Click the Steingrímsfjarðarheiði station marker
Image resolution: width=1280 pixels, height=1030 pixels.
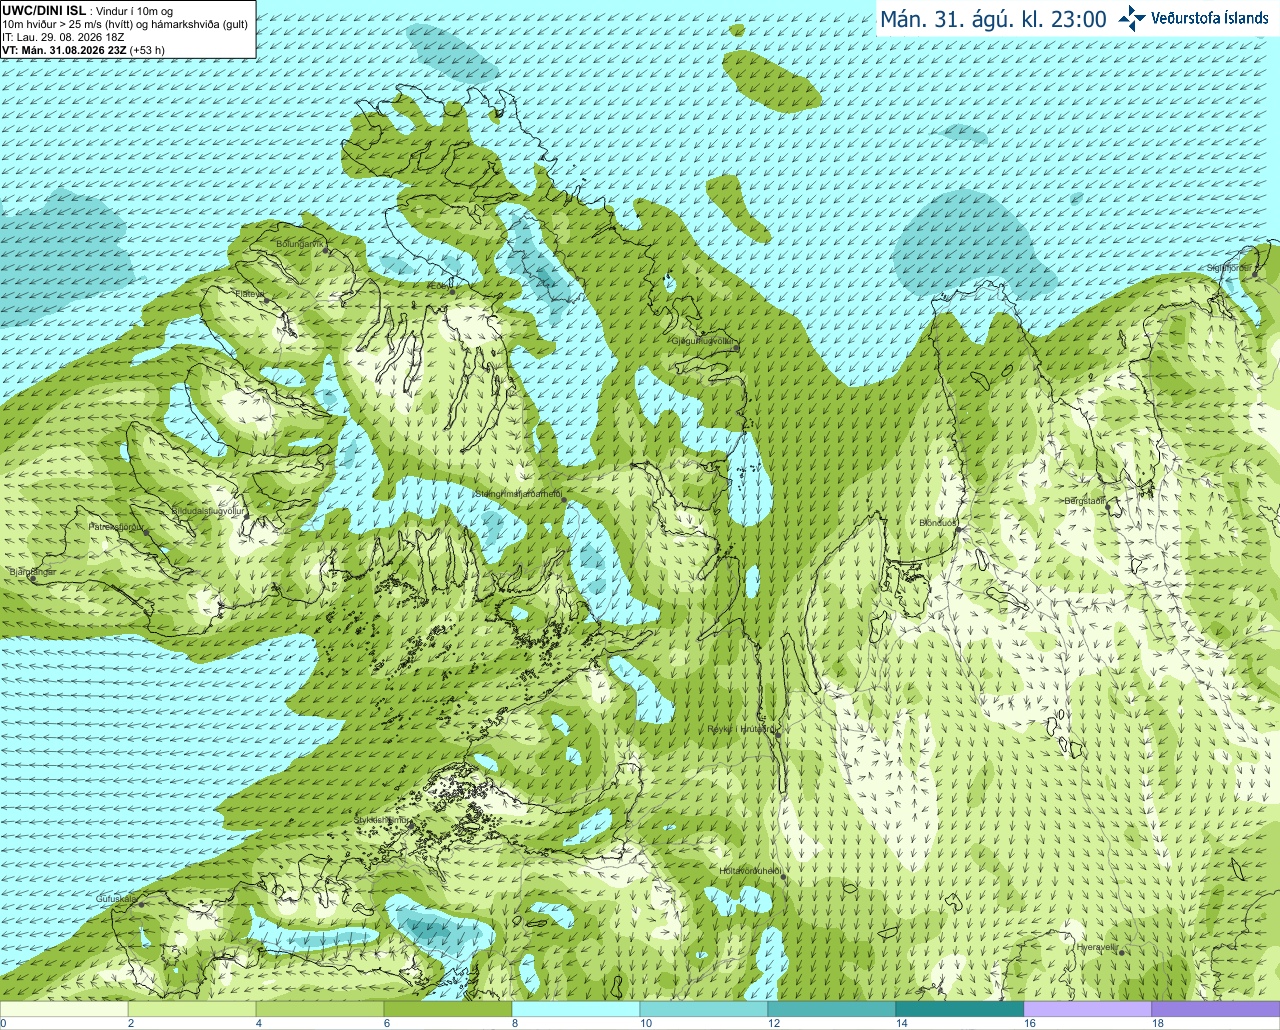point(563,499)
